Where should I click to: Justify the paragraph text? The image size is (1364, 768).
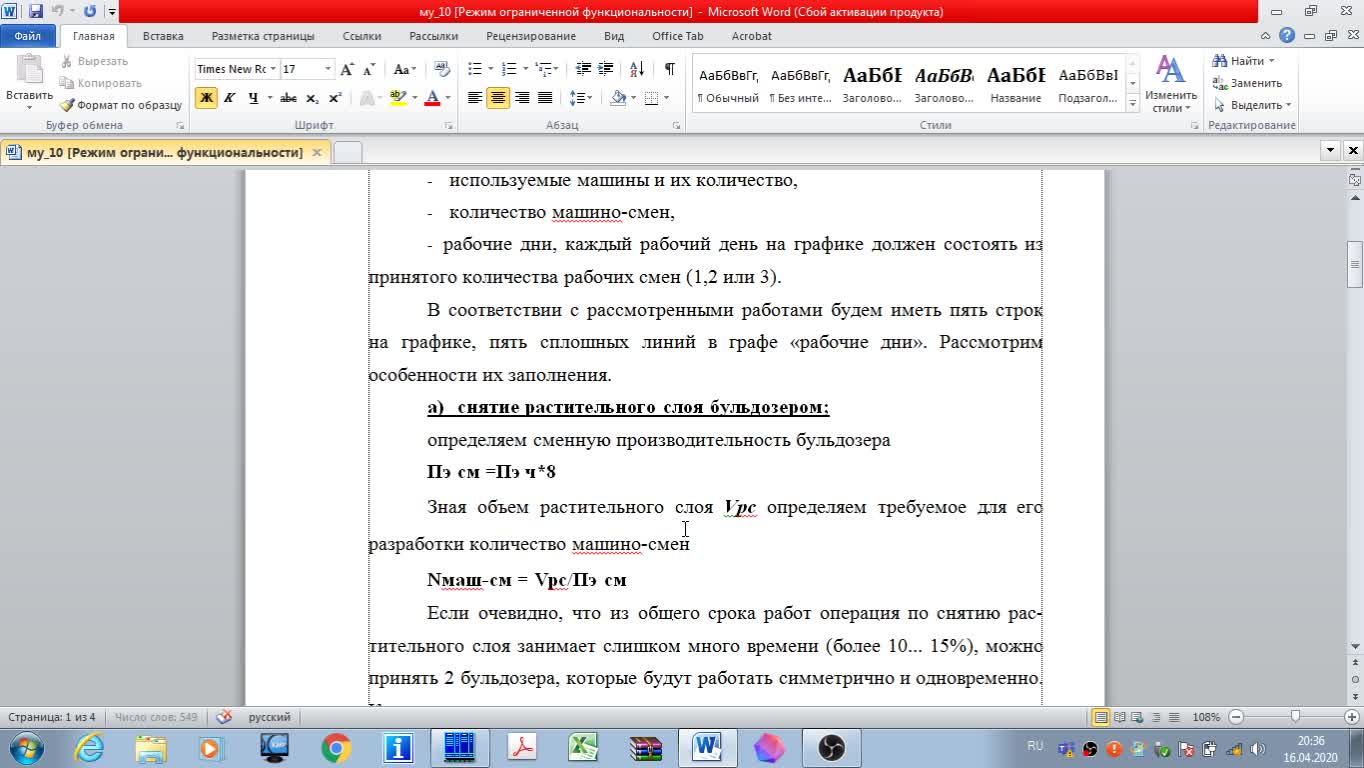545,98
